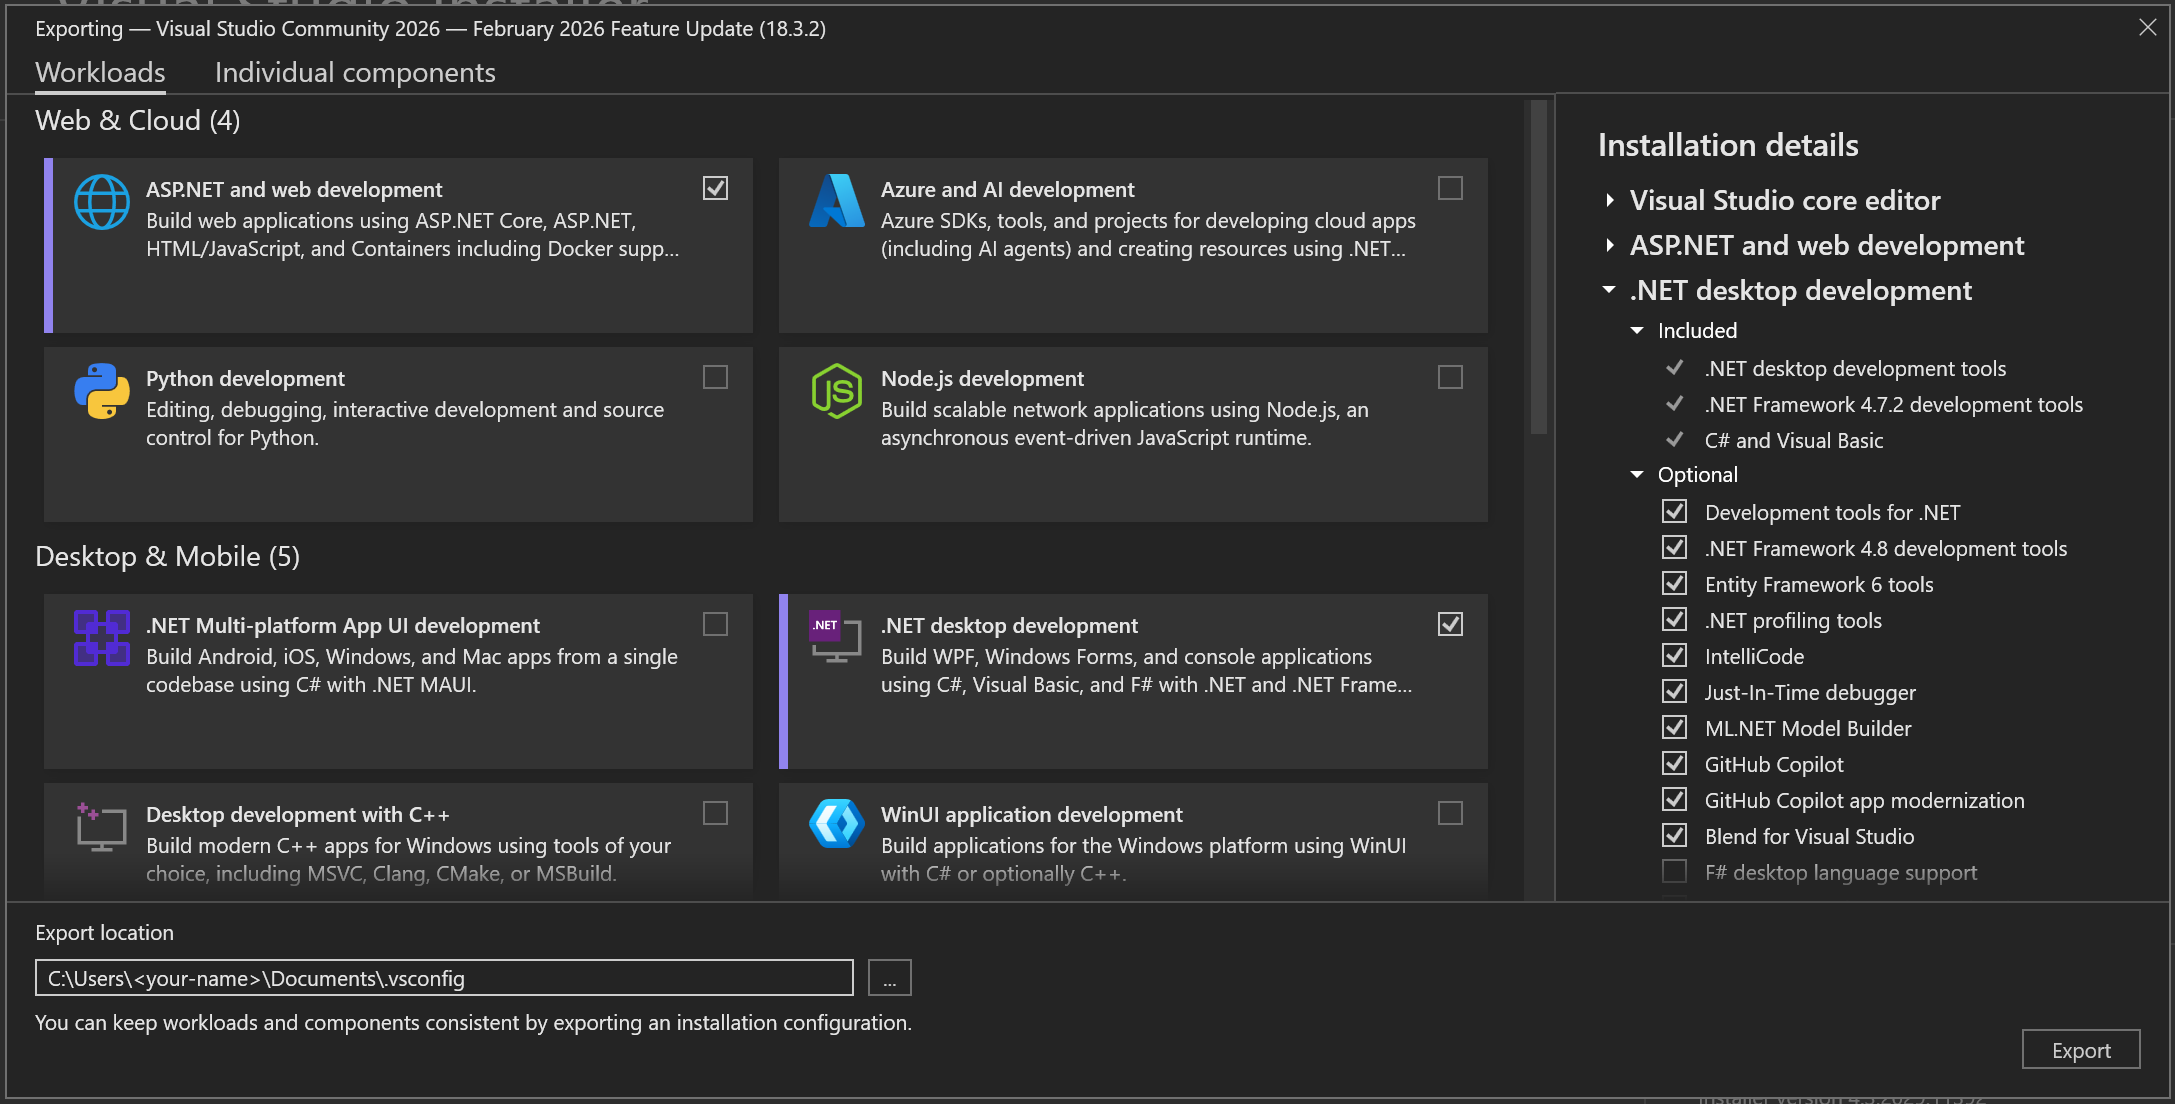
Task: Switch to the Individual components tab
Action: 354,72
